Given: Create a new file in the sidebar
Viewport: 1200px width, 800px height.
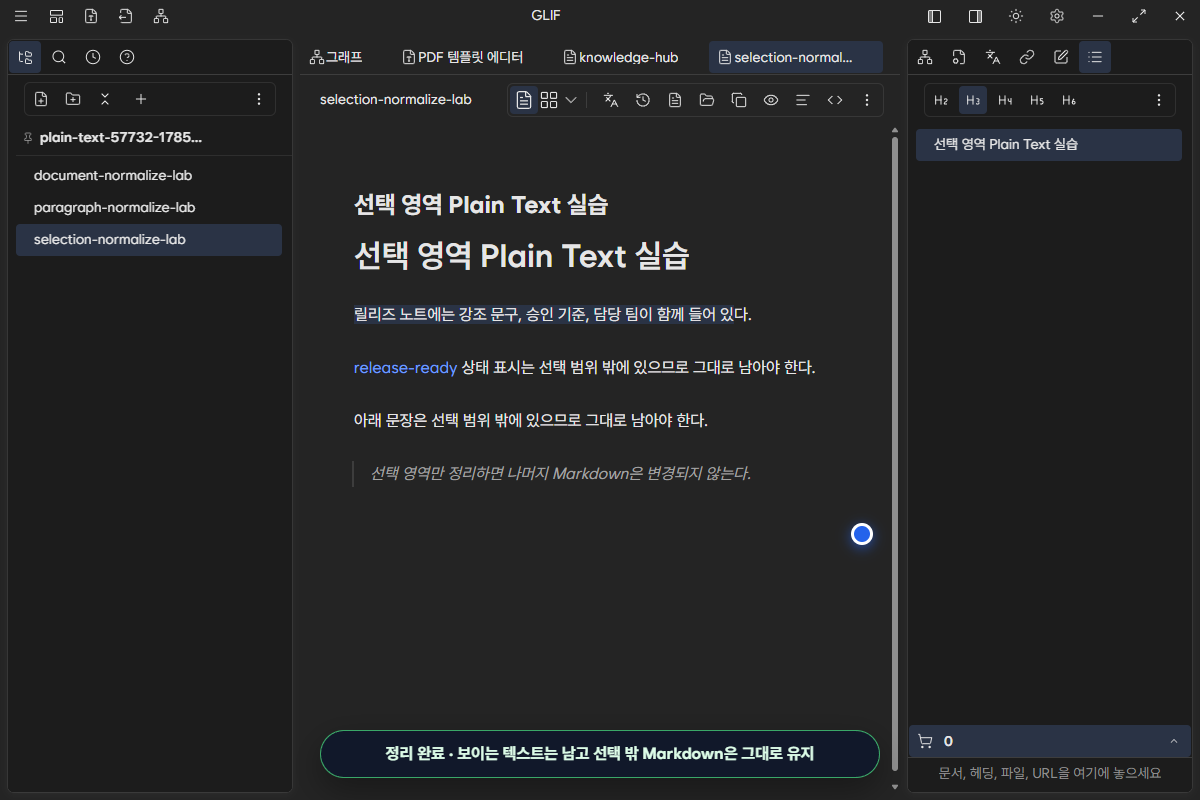Looking at the screenshot, I should (41, 99).
